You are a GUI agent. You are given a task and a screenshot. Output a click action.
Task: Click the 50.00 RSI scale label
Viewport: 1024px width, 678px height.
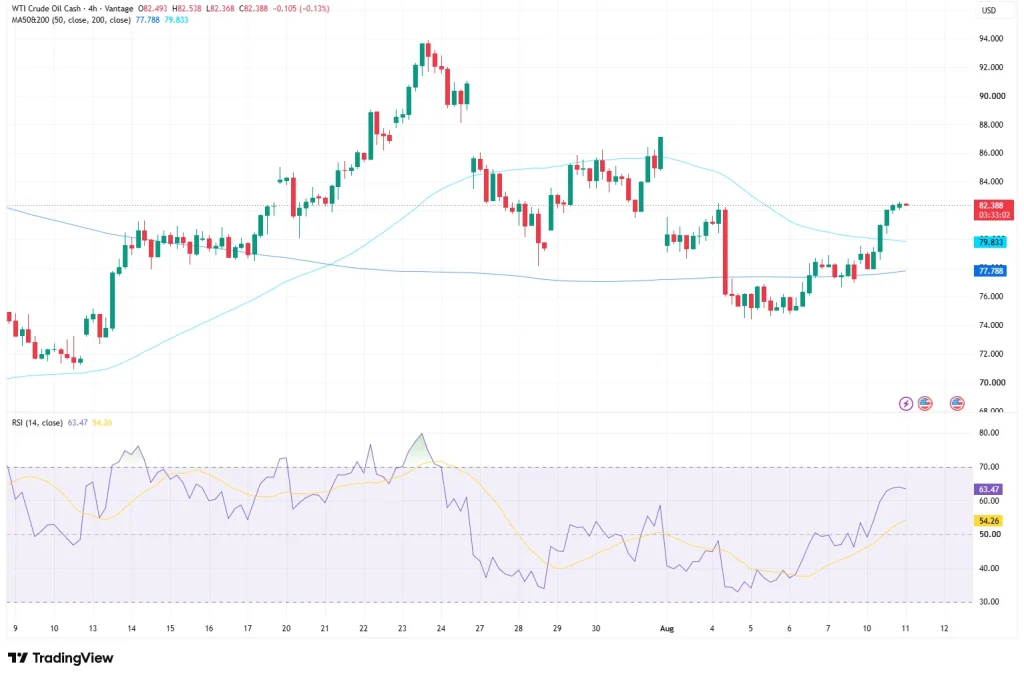[989, 534]
